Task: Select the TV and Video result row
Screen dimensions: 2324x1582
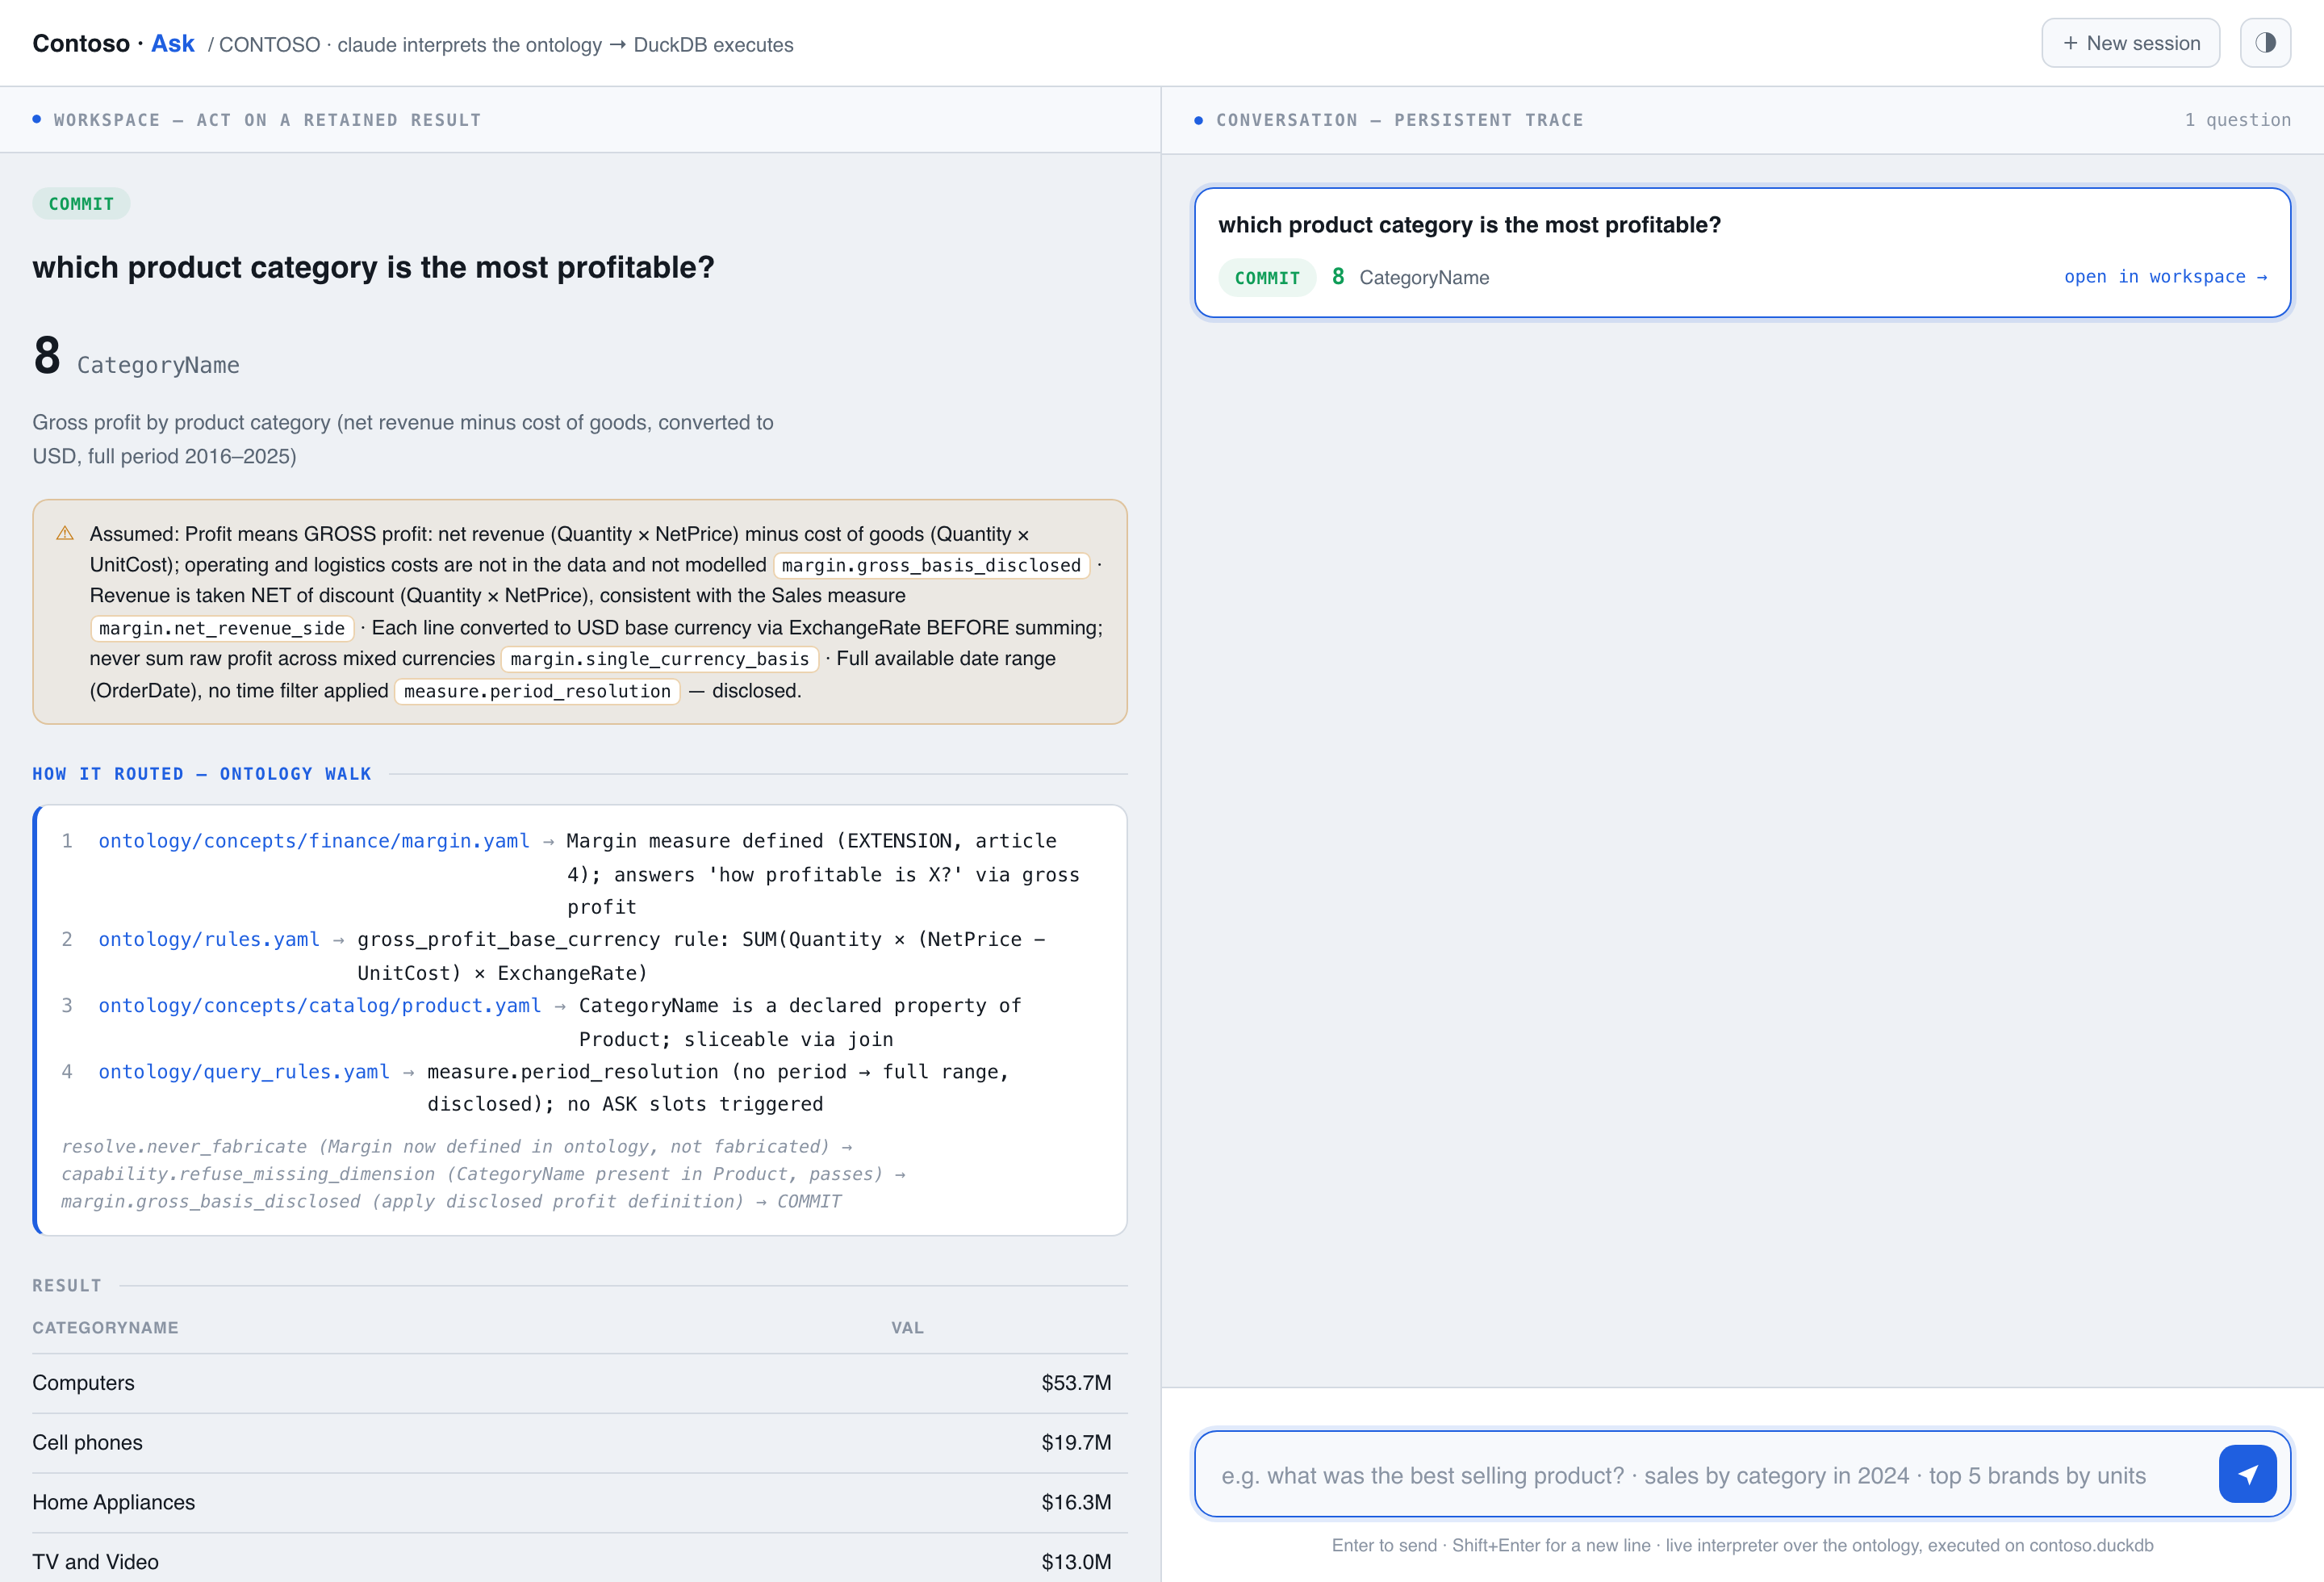Action: [580, 1559]
